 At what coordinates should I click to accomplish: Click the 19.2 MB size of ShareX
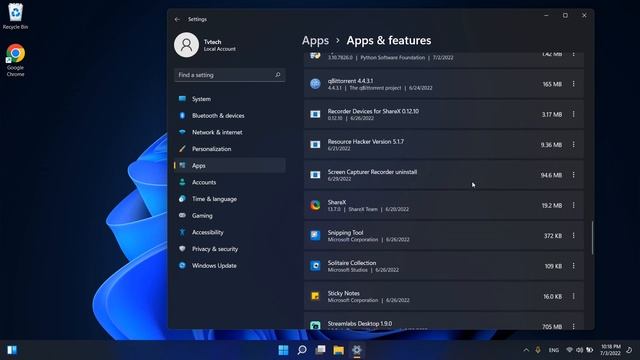(x=552, y=205)
